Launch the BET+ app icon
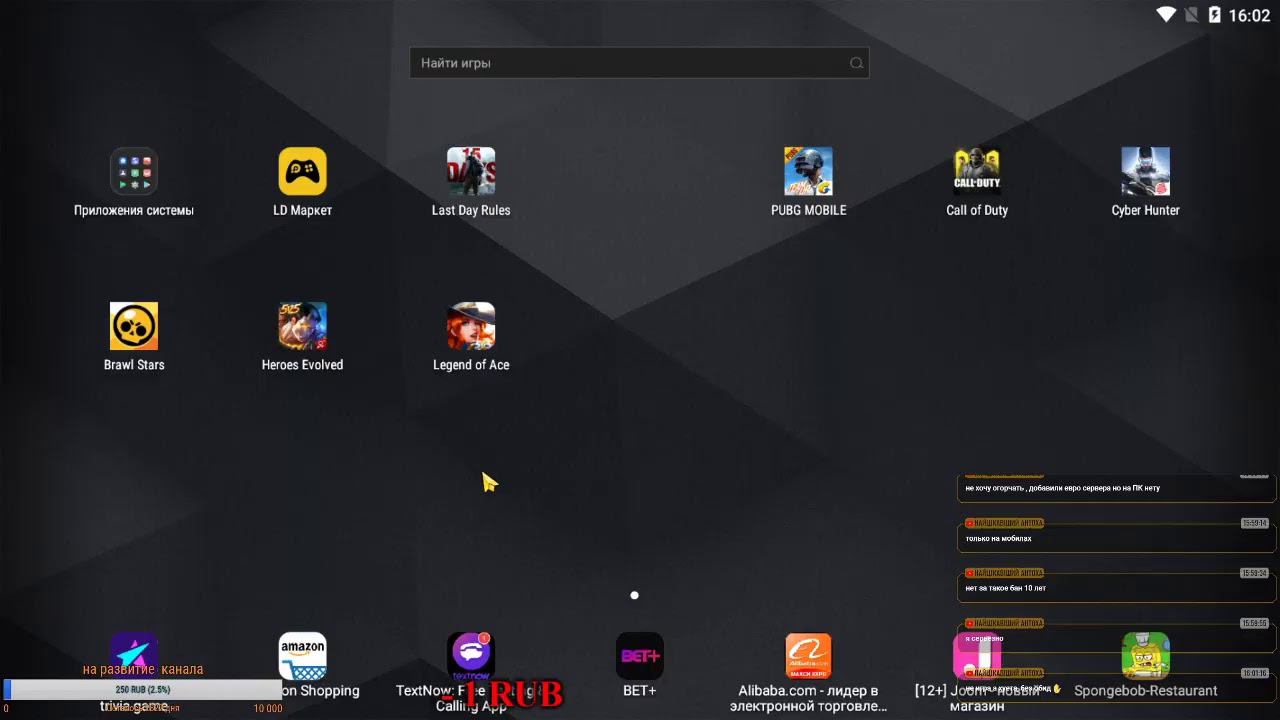The width and height of the screenshot is (1280, 720). coord(640,656)
